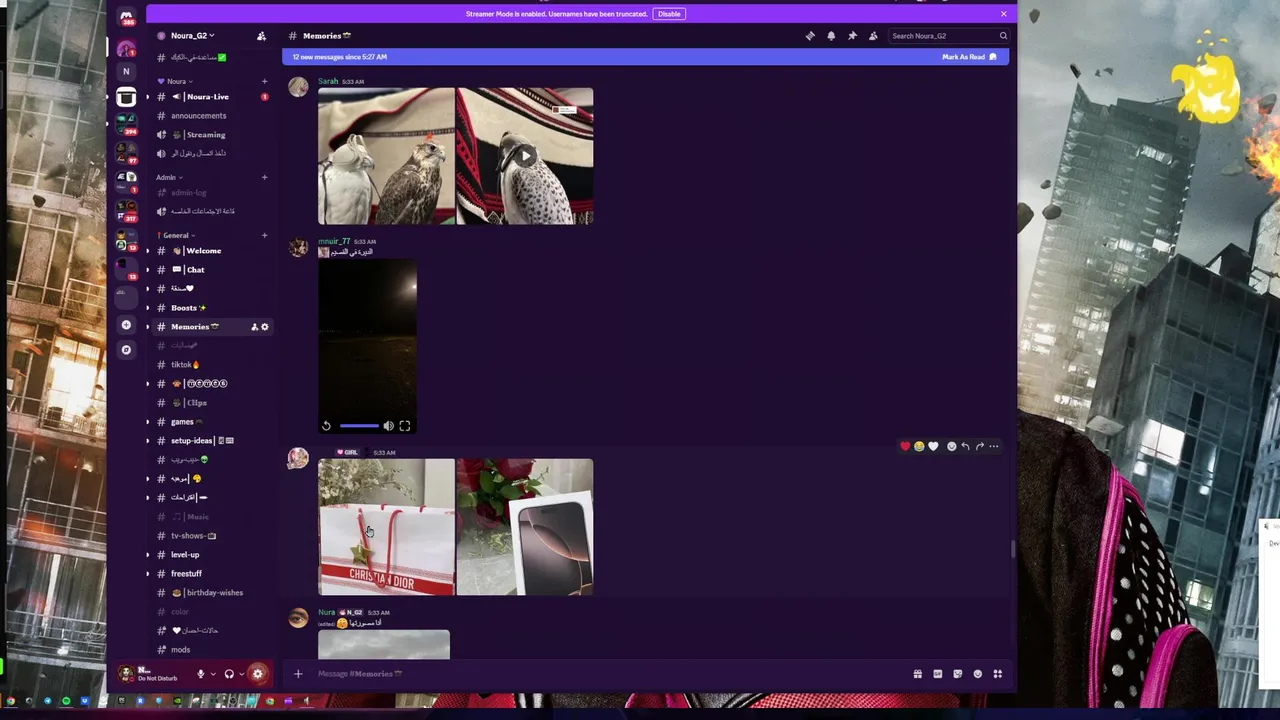React with laughing emoji on hovered message
The height and width of the screenshot is (720, 1280).
[x=919, y=446]
